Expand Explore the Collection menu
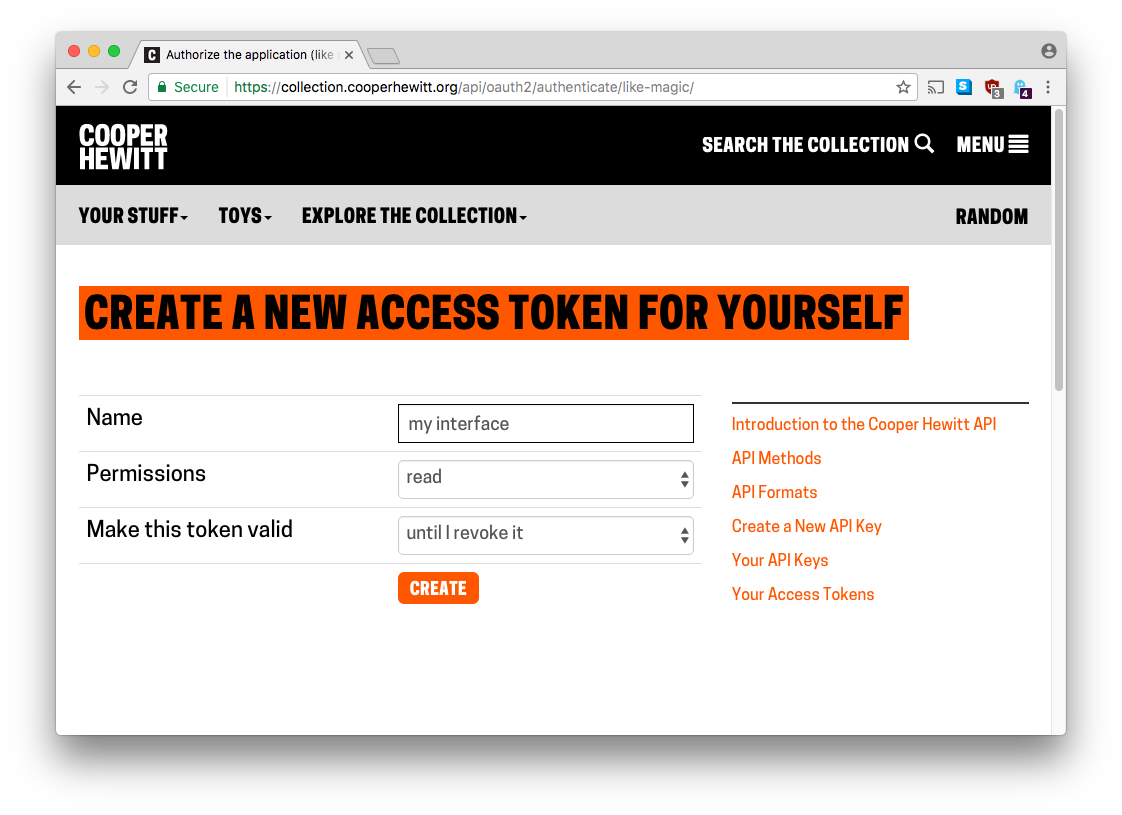The width and height of the screenshot is (1122, 815). click(x=414, y=216)
